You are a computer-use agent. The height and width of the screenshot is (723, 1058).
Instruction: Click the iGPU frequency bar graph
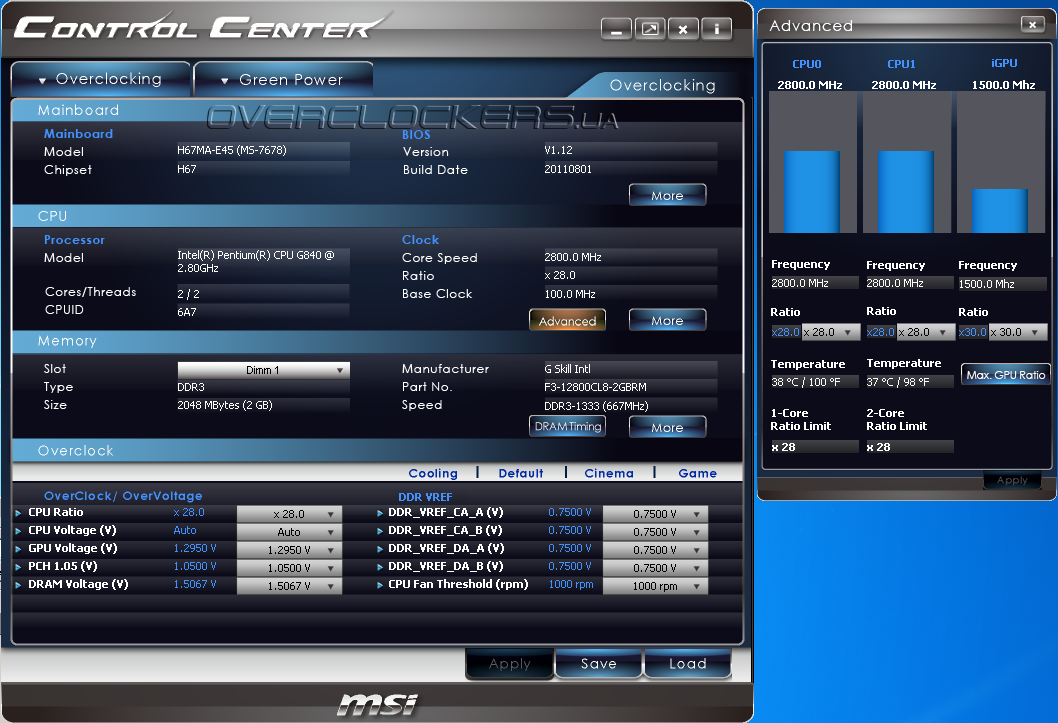tap(1001, 163)
